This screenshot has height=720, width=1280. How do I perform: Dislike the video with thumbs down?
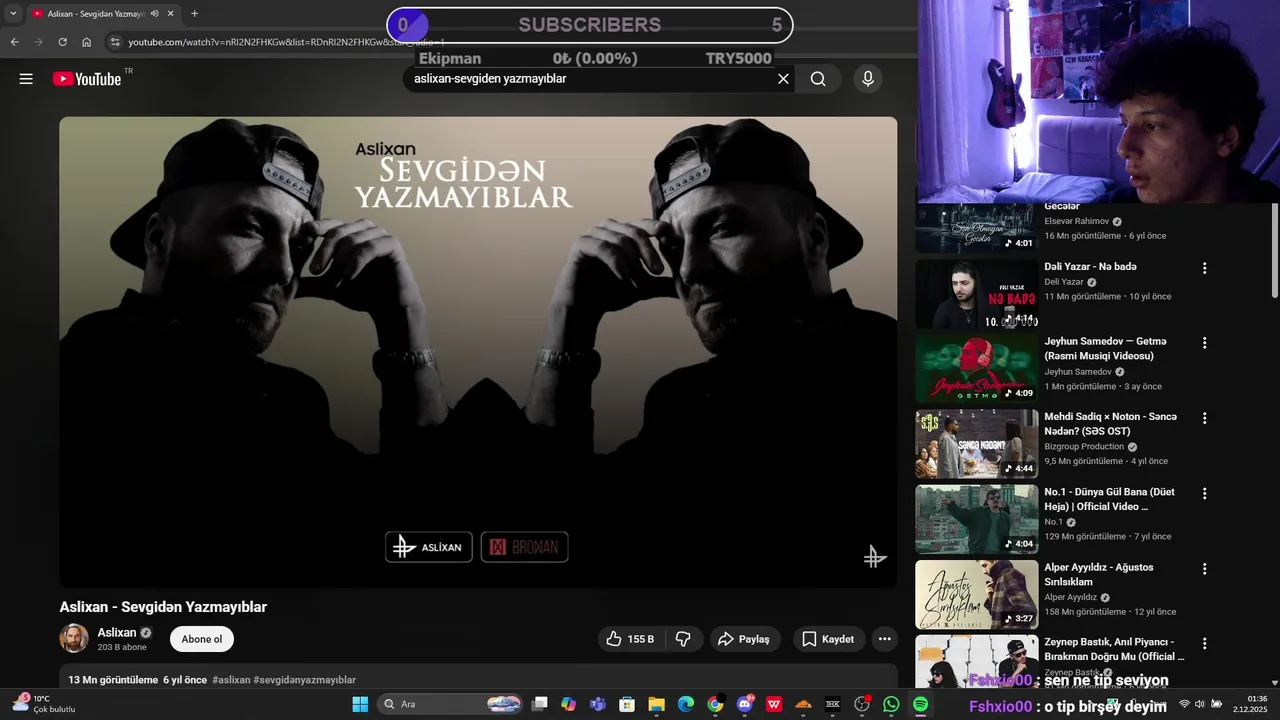click(683, 639)
